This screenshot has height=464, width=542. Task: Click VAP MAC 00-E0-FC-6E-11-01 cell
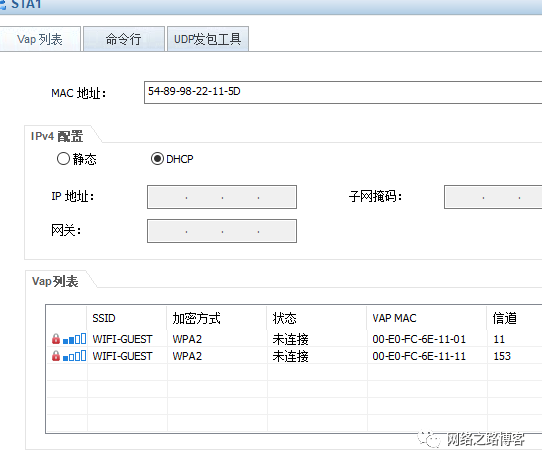click(419, 339)
